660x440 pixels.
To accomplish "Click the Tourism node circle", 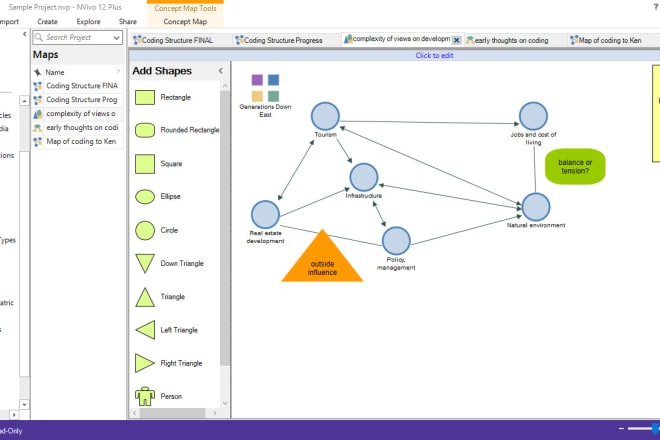I will [325, 116].
